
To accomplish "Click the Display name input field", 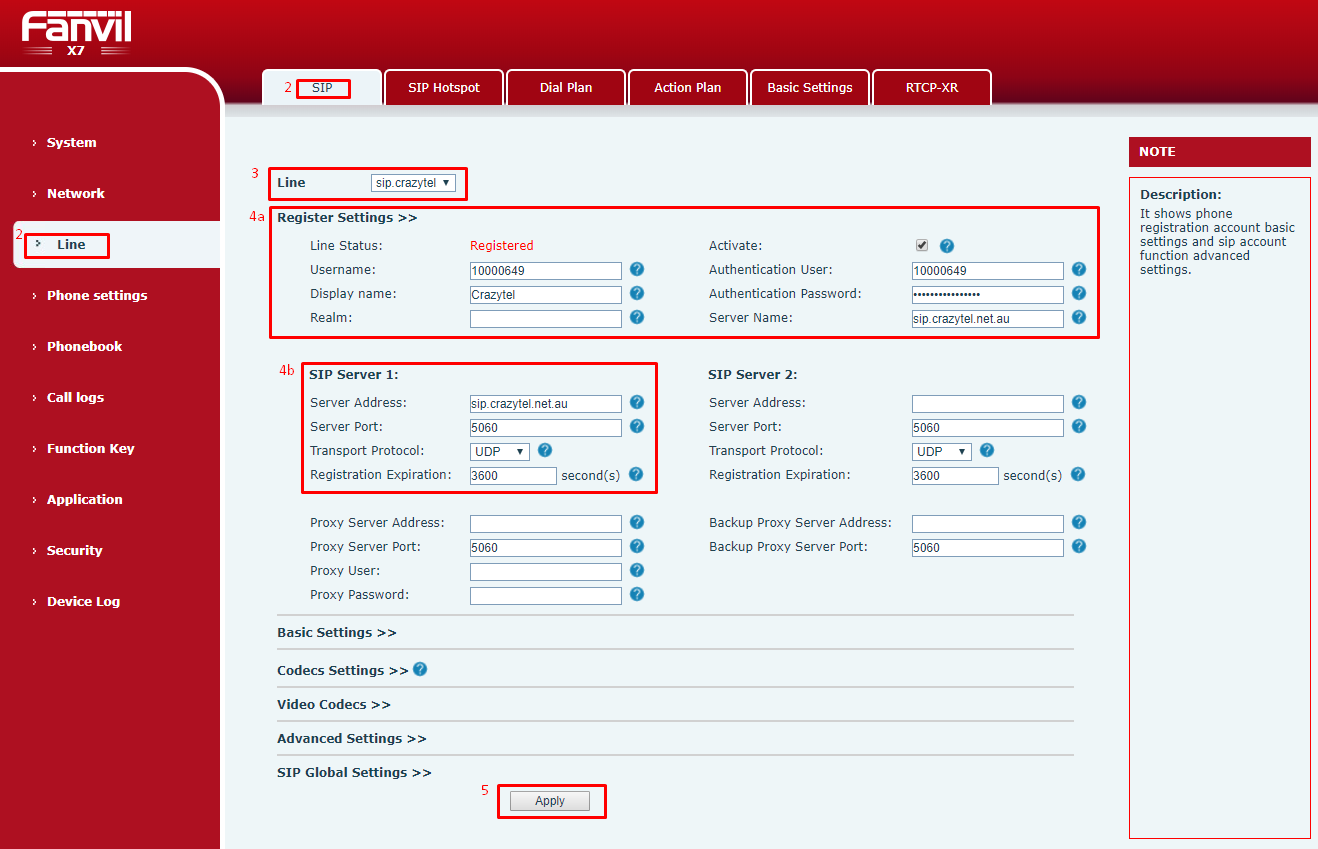I will click(x=546, y=295).
